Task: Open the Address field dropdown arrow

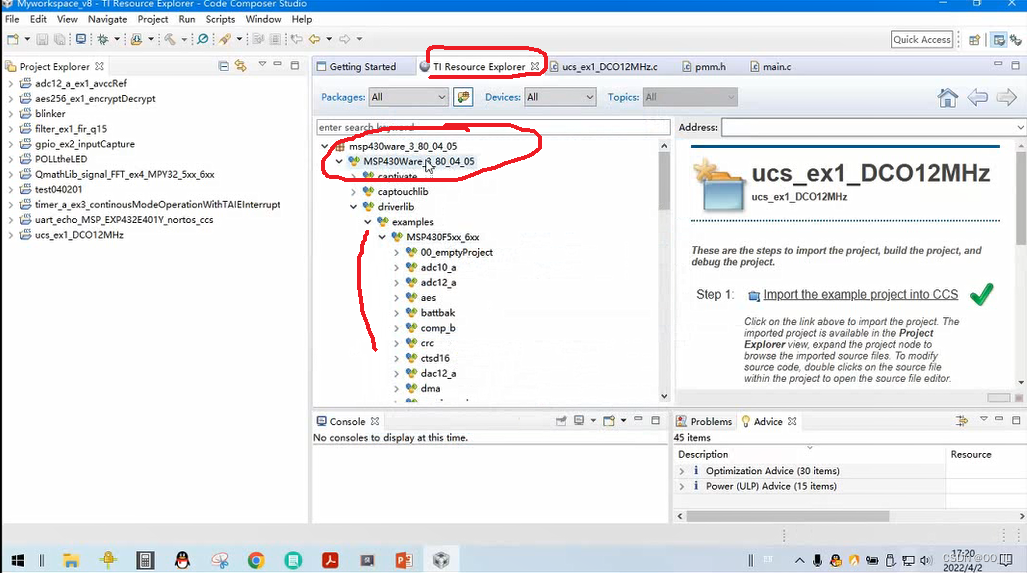Action: click(x=1020, y=127)
